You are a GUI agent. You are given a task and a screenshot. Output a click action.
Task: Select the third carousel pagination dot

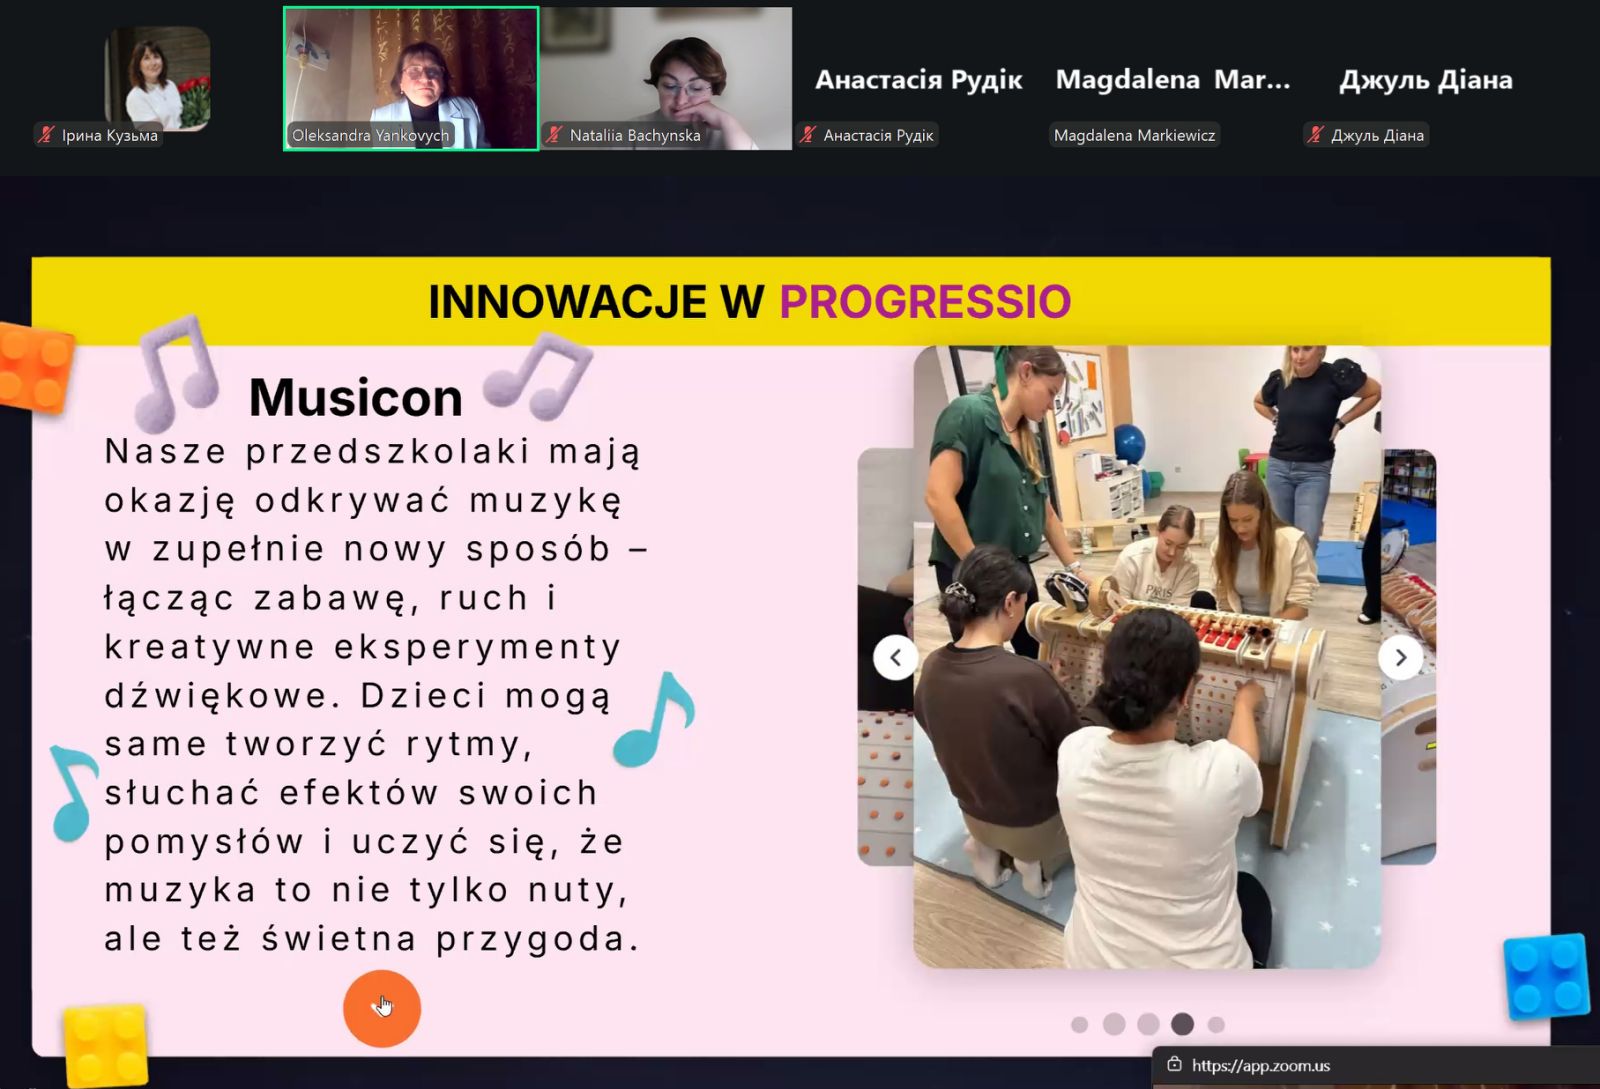[1148, 1024]
